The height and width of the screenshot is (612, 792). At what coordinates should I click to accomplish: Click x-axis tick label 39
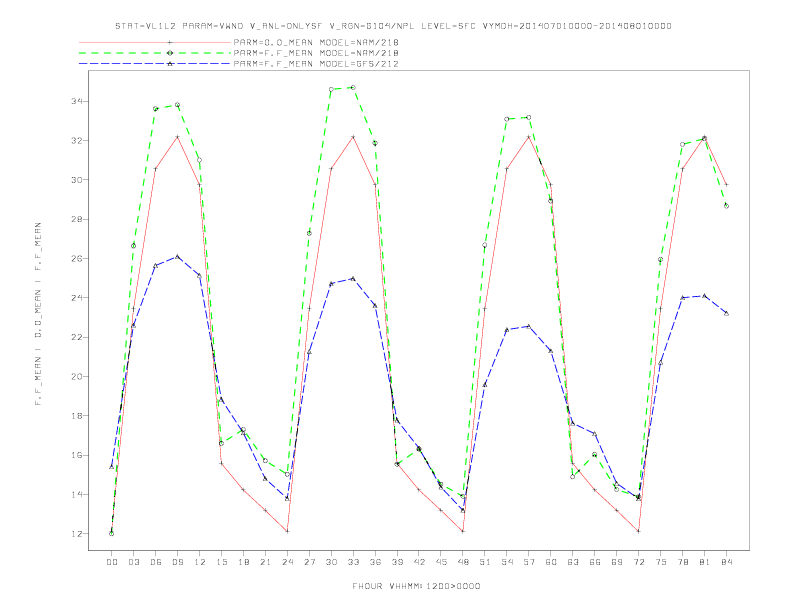pyautogui.click(x=397, y=562)
